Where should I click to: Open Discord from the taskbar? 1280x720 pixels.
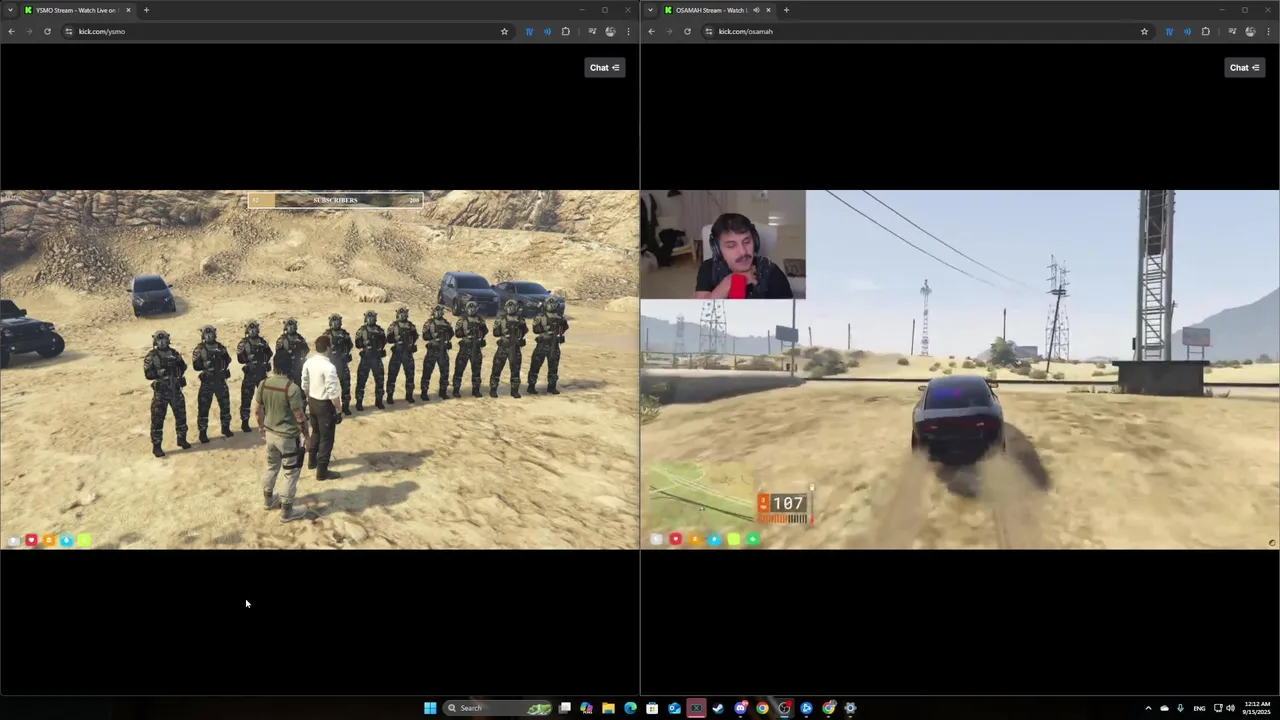pos(741,708)
